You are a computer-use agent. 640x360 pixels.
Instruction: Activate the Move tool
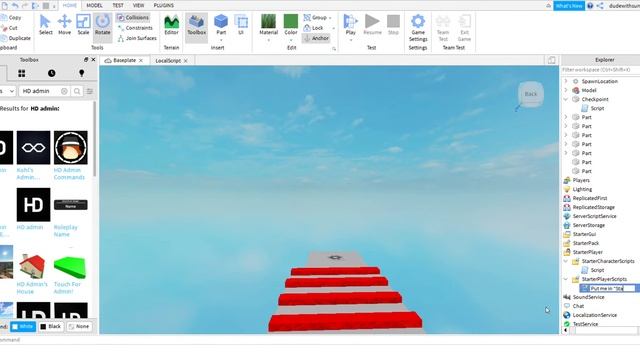point(64,25)
